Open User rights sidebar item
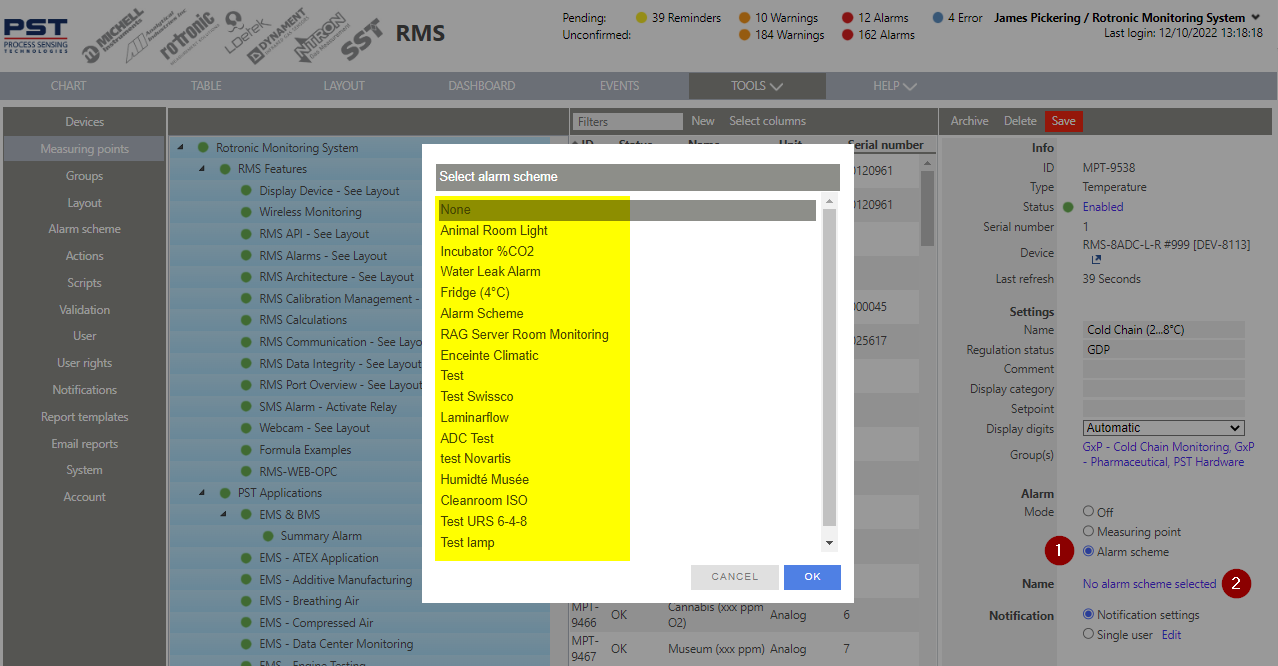 tap(84, 363)
